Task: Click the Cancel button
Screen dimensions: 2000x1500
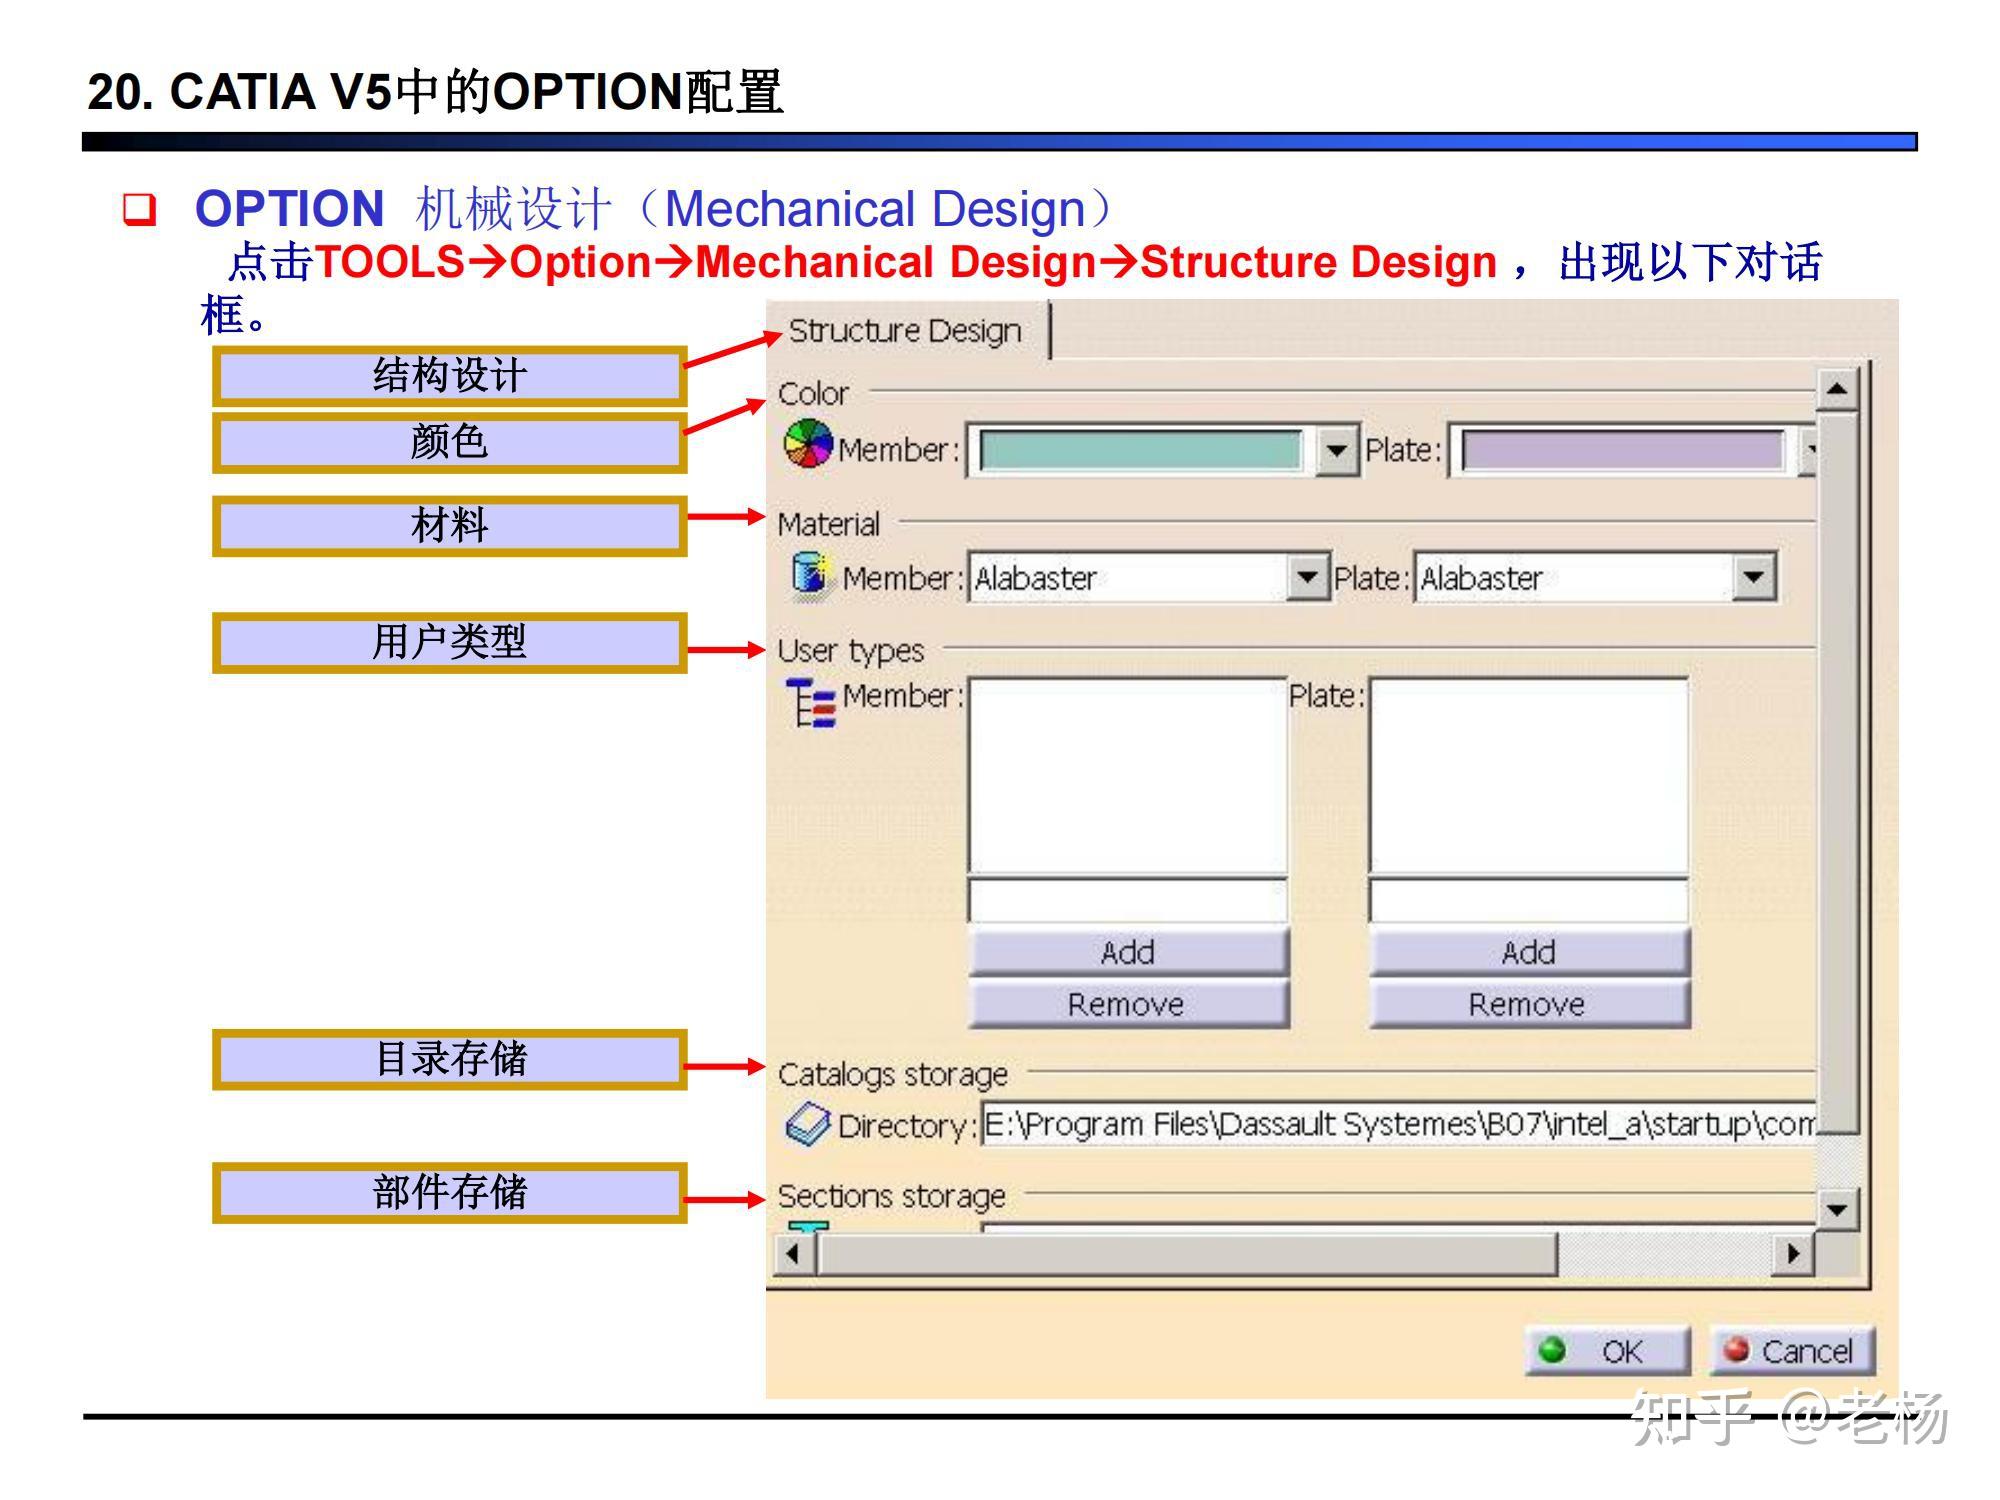Action: pyautogui.click(x=1791, y=1351)
